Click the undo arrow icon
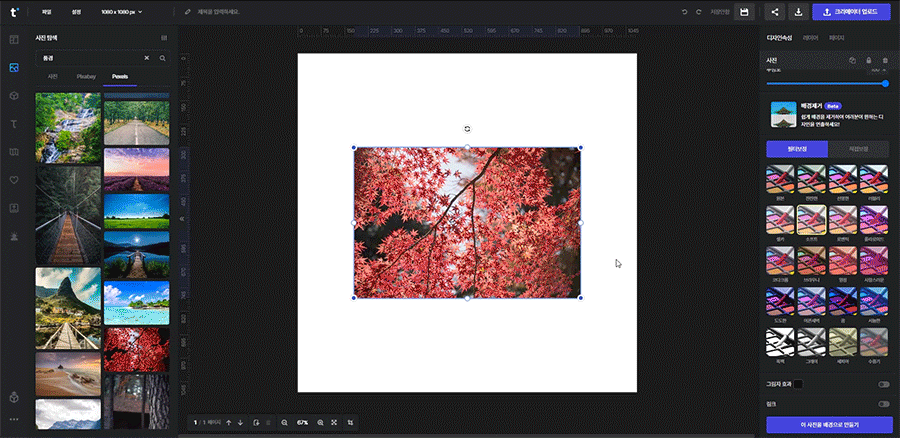The height and width of the screenshot is (438, 900). (x=684, y=12)
